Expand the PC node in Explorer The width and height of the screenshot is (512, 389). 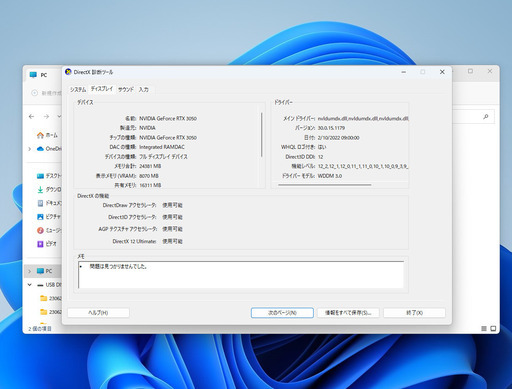pos(30,271)
